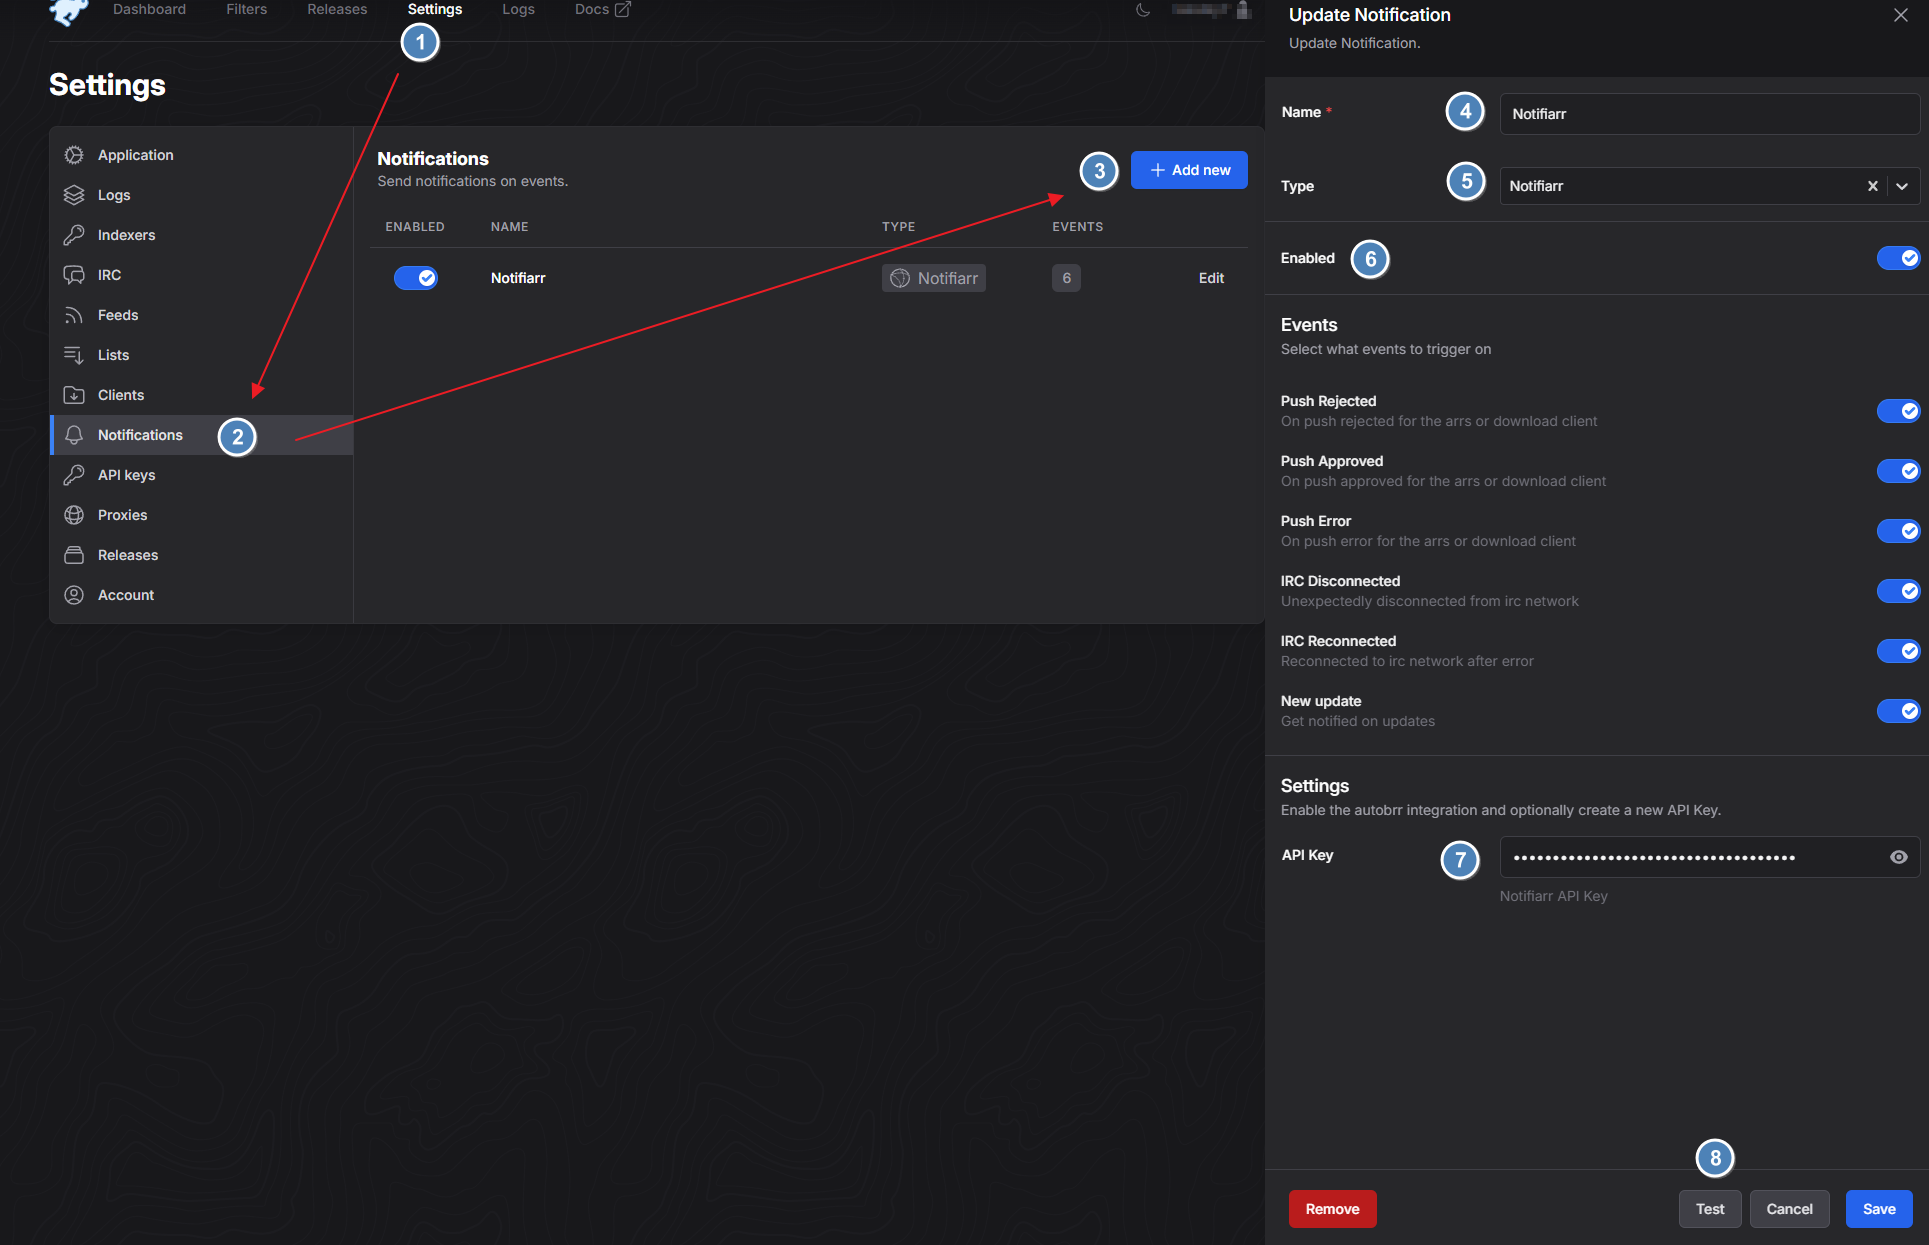Click the Test button
The height and width of the screenshot is (1245, 1929).
click(x=1710, y=1209)
